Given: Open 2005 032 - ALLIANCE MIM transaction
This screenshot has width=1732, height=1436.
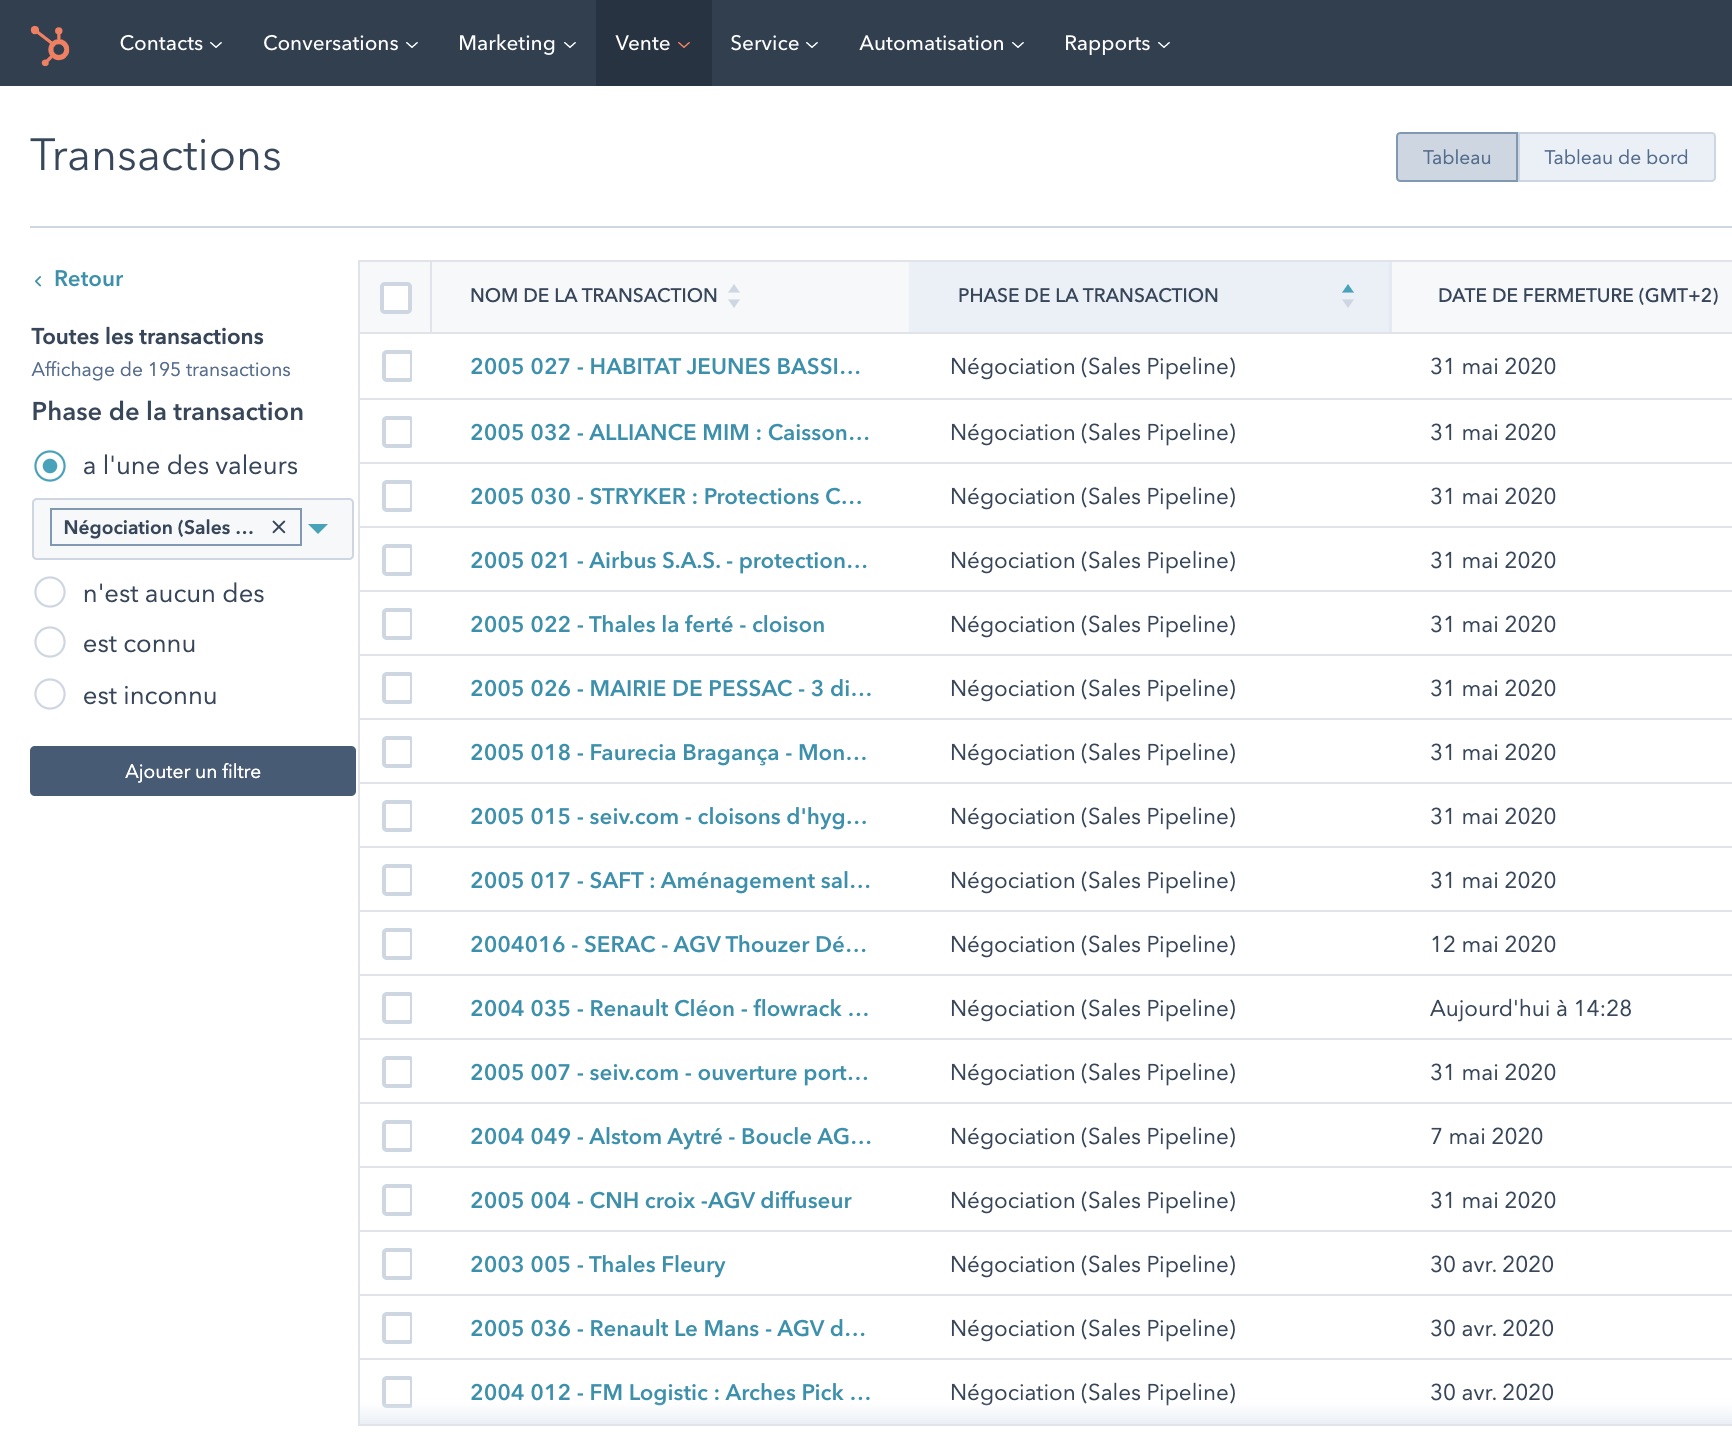Looking at the screenshot, I should [x=670, y=432].
